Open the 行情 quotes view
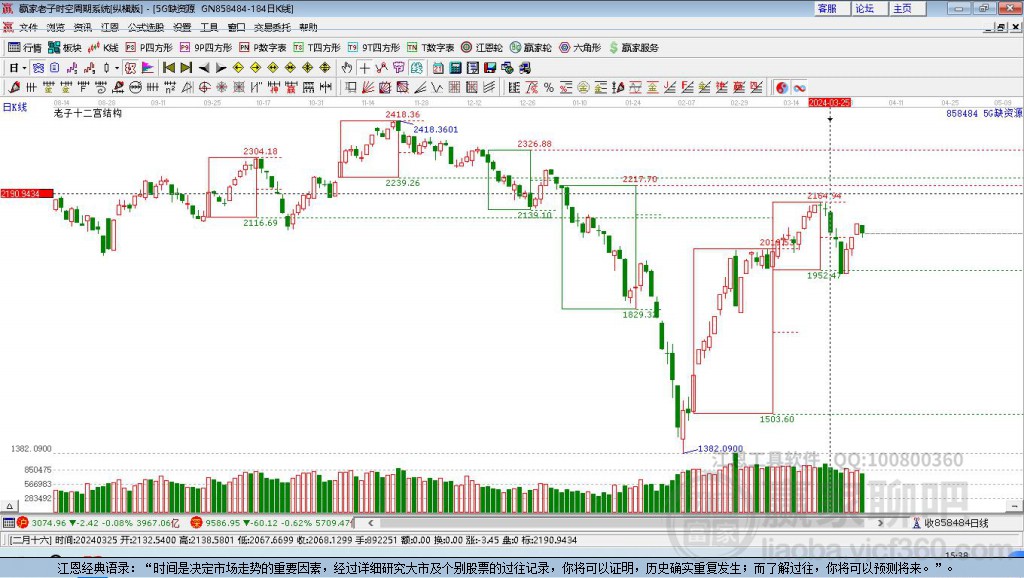Image resolution: width=1024 pixels, height=578 pixels. click(x=24, y=48)
